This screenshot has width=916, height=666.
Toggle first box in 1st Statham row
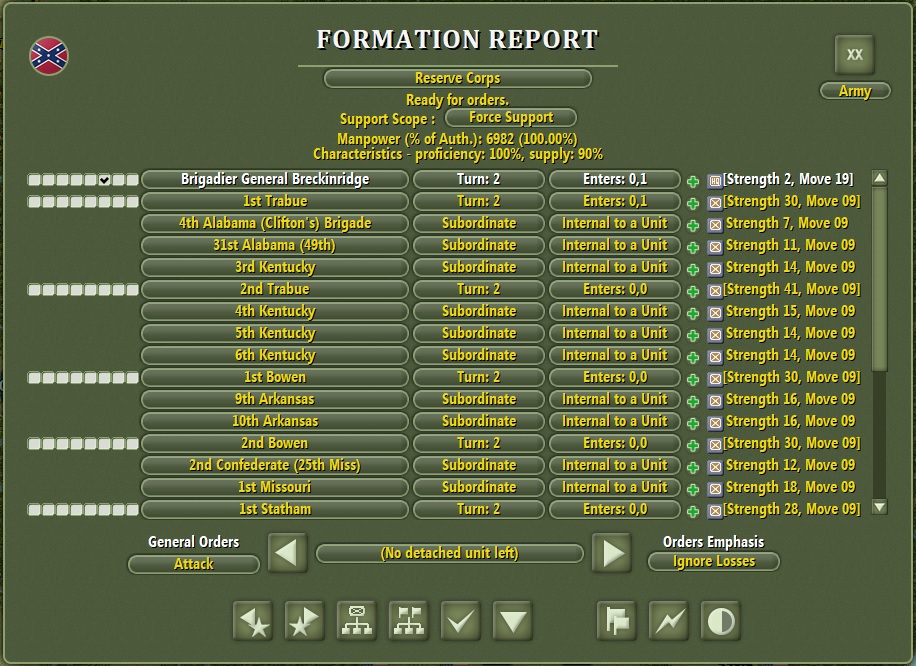click(34, 510)
